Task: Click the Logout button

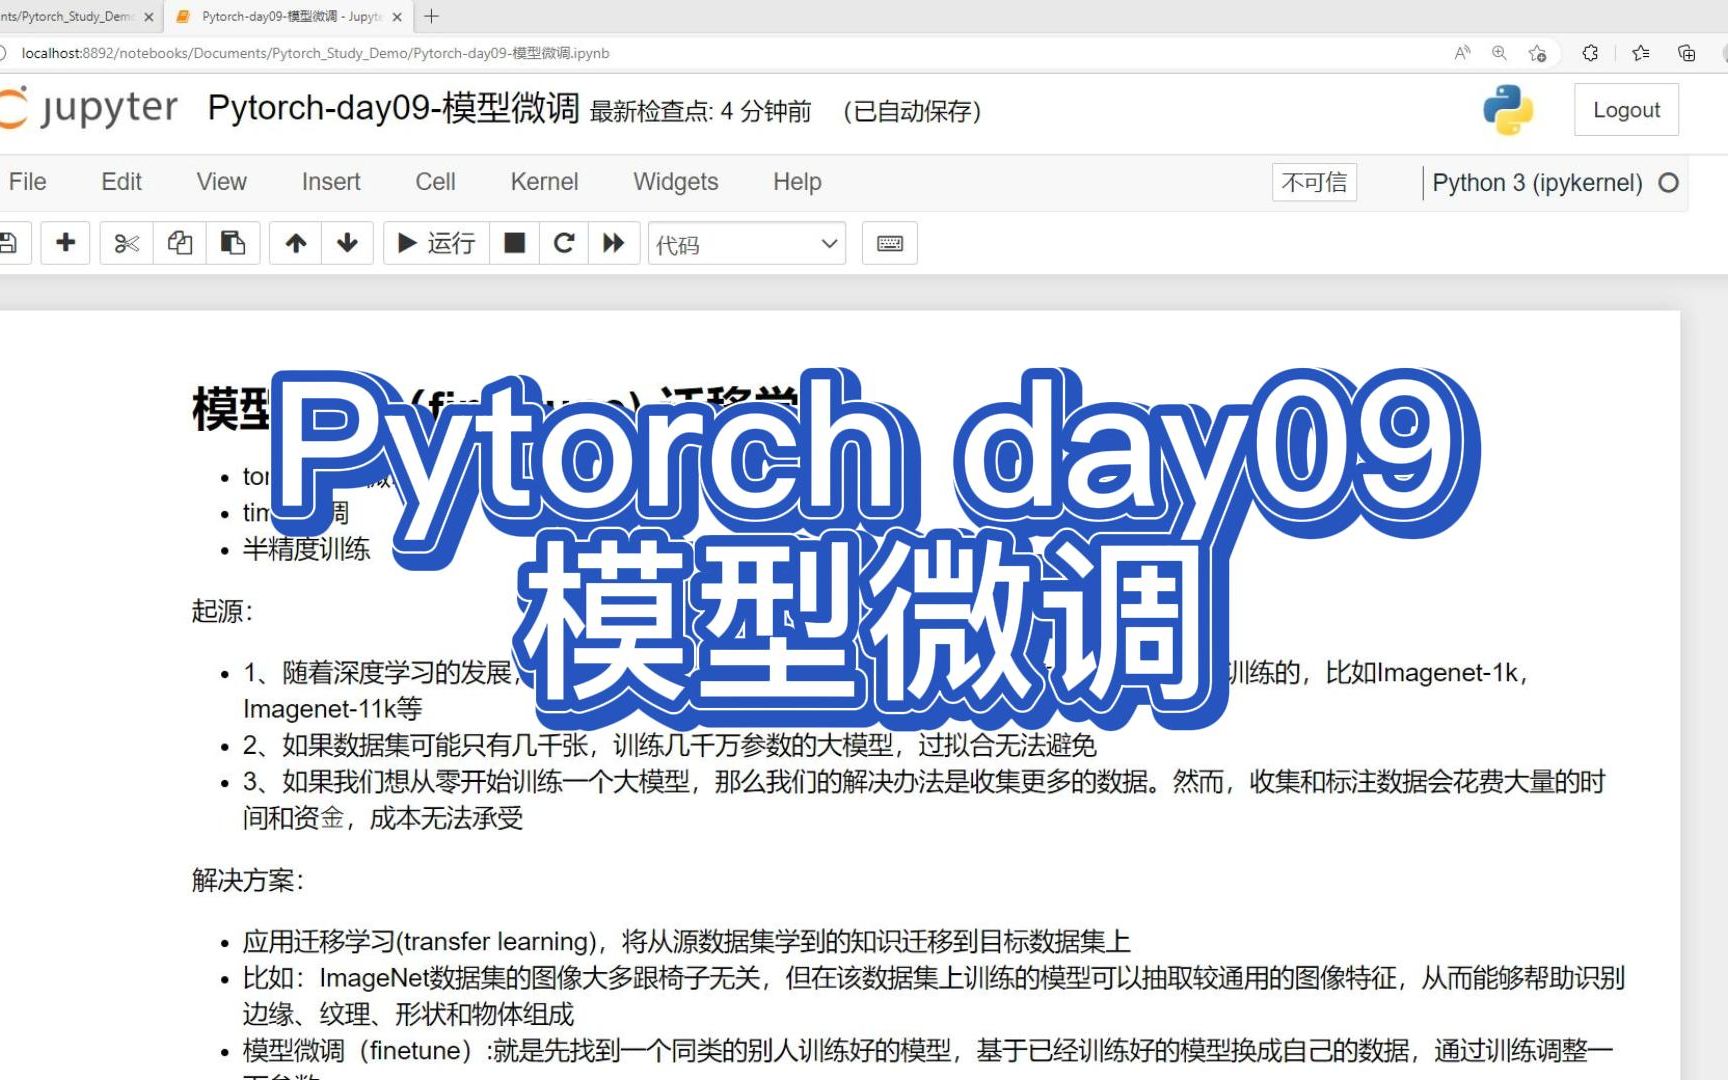Action: pos(1626,110)
